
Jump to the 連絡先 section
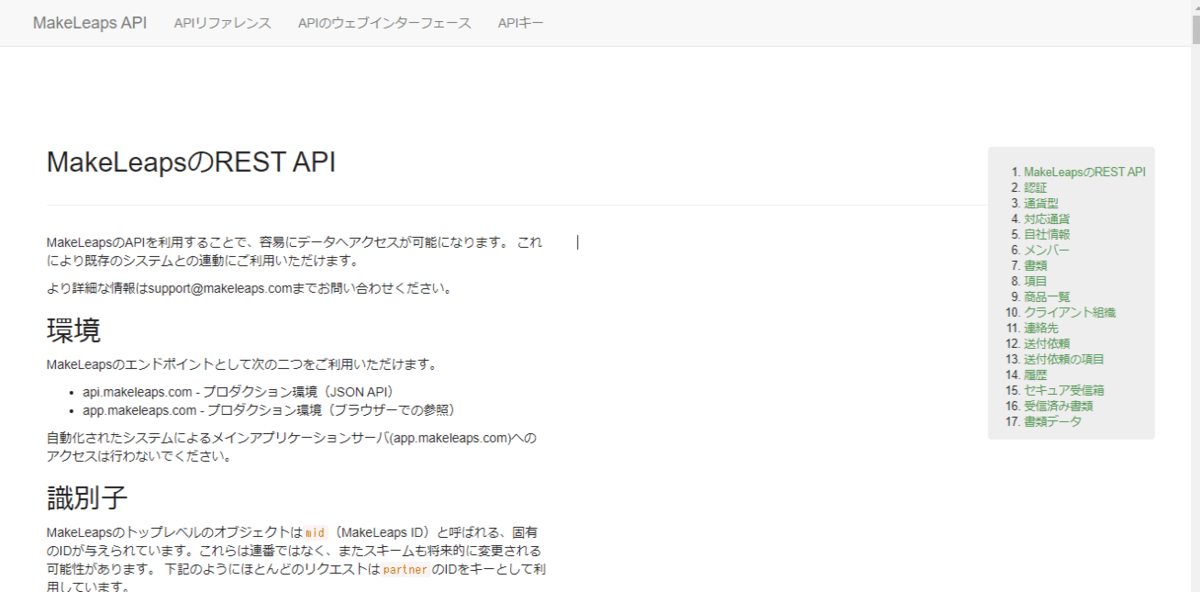pos(1044,327)
